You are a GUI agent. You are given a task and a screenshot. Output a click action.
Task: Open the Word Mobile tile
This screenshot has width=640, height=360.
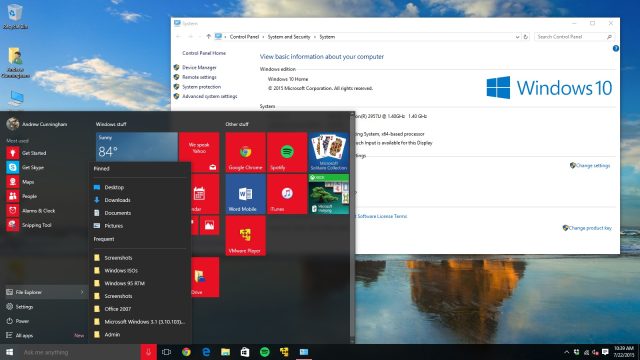click(x=245, y=194)
